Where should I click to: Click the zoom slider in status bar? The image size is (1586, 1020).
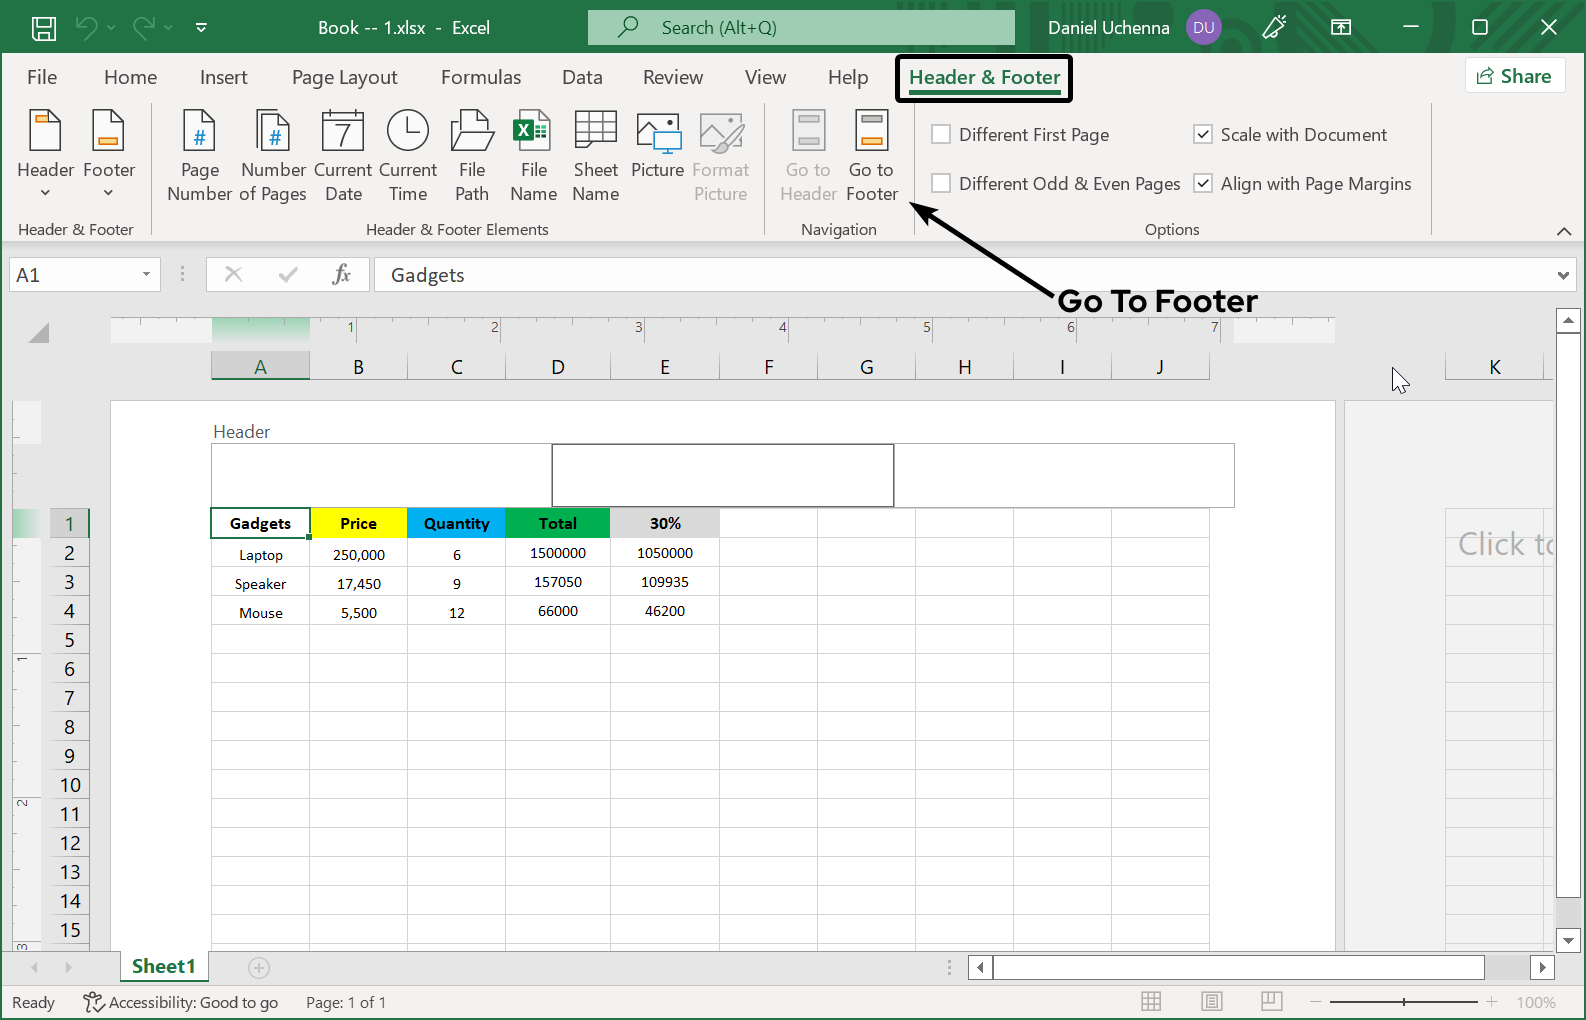[1403, 1002]
